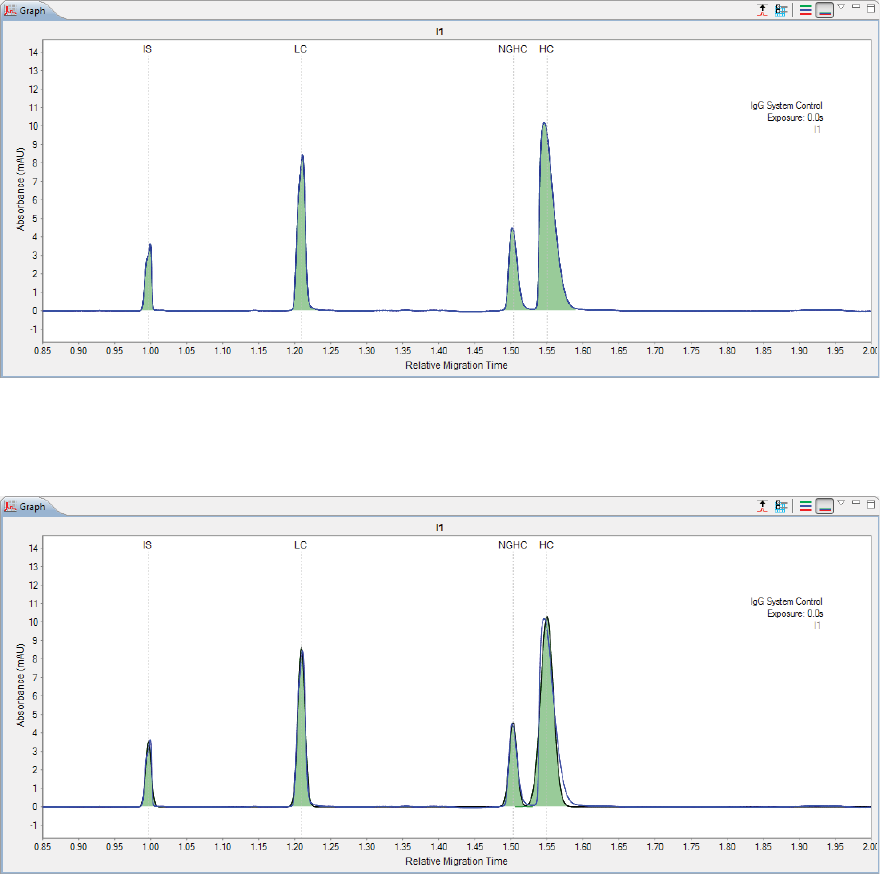Select the lower Graph tab
The height and width of the screenshot is (874, 880).
[x=25, y=506]
